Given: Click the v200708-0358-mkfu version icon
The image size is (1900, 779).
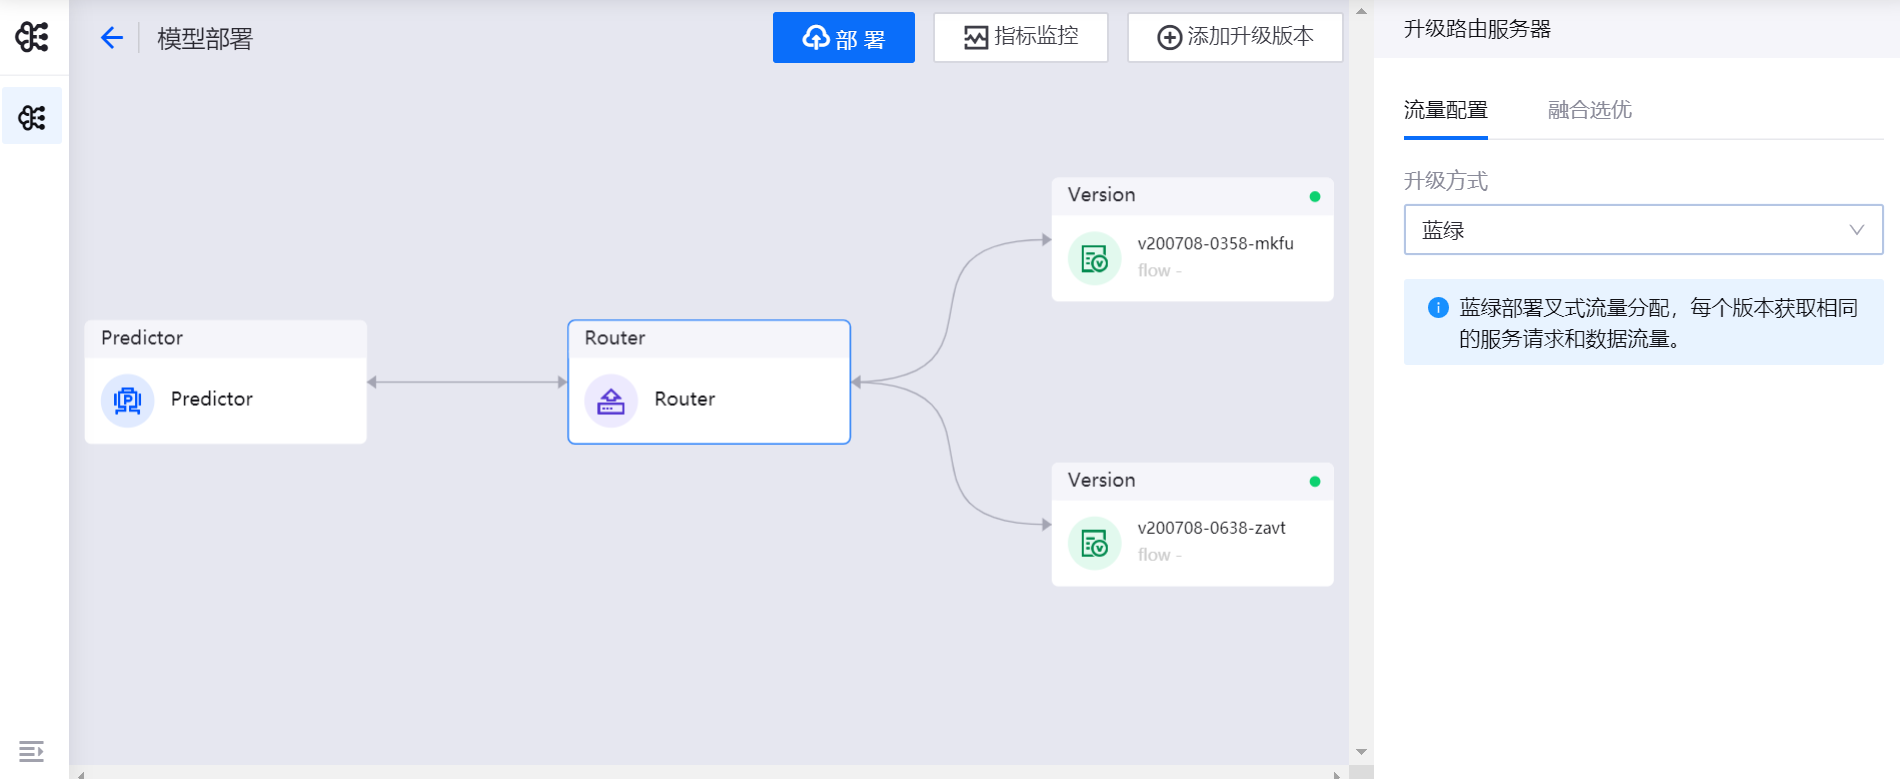Looking at the screenshot, I should click(1095, 259).
